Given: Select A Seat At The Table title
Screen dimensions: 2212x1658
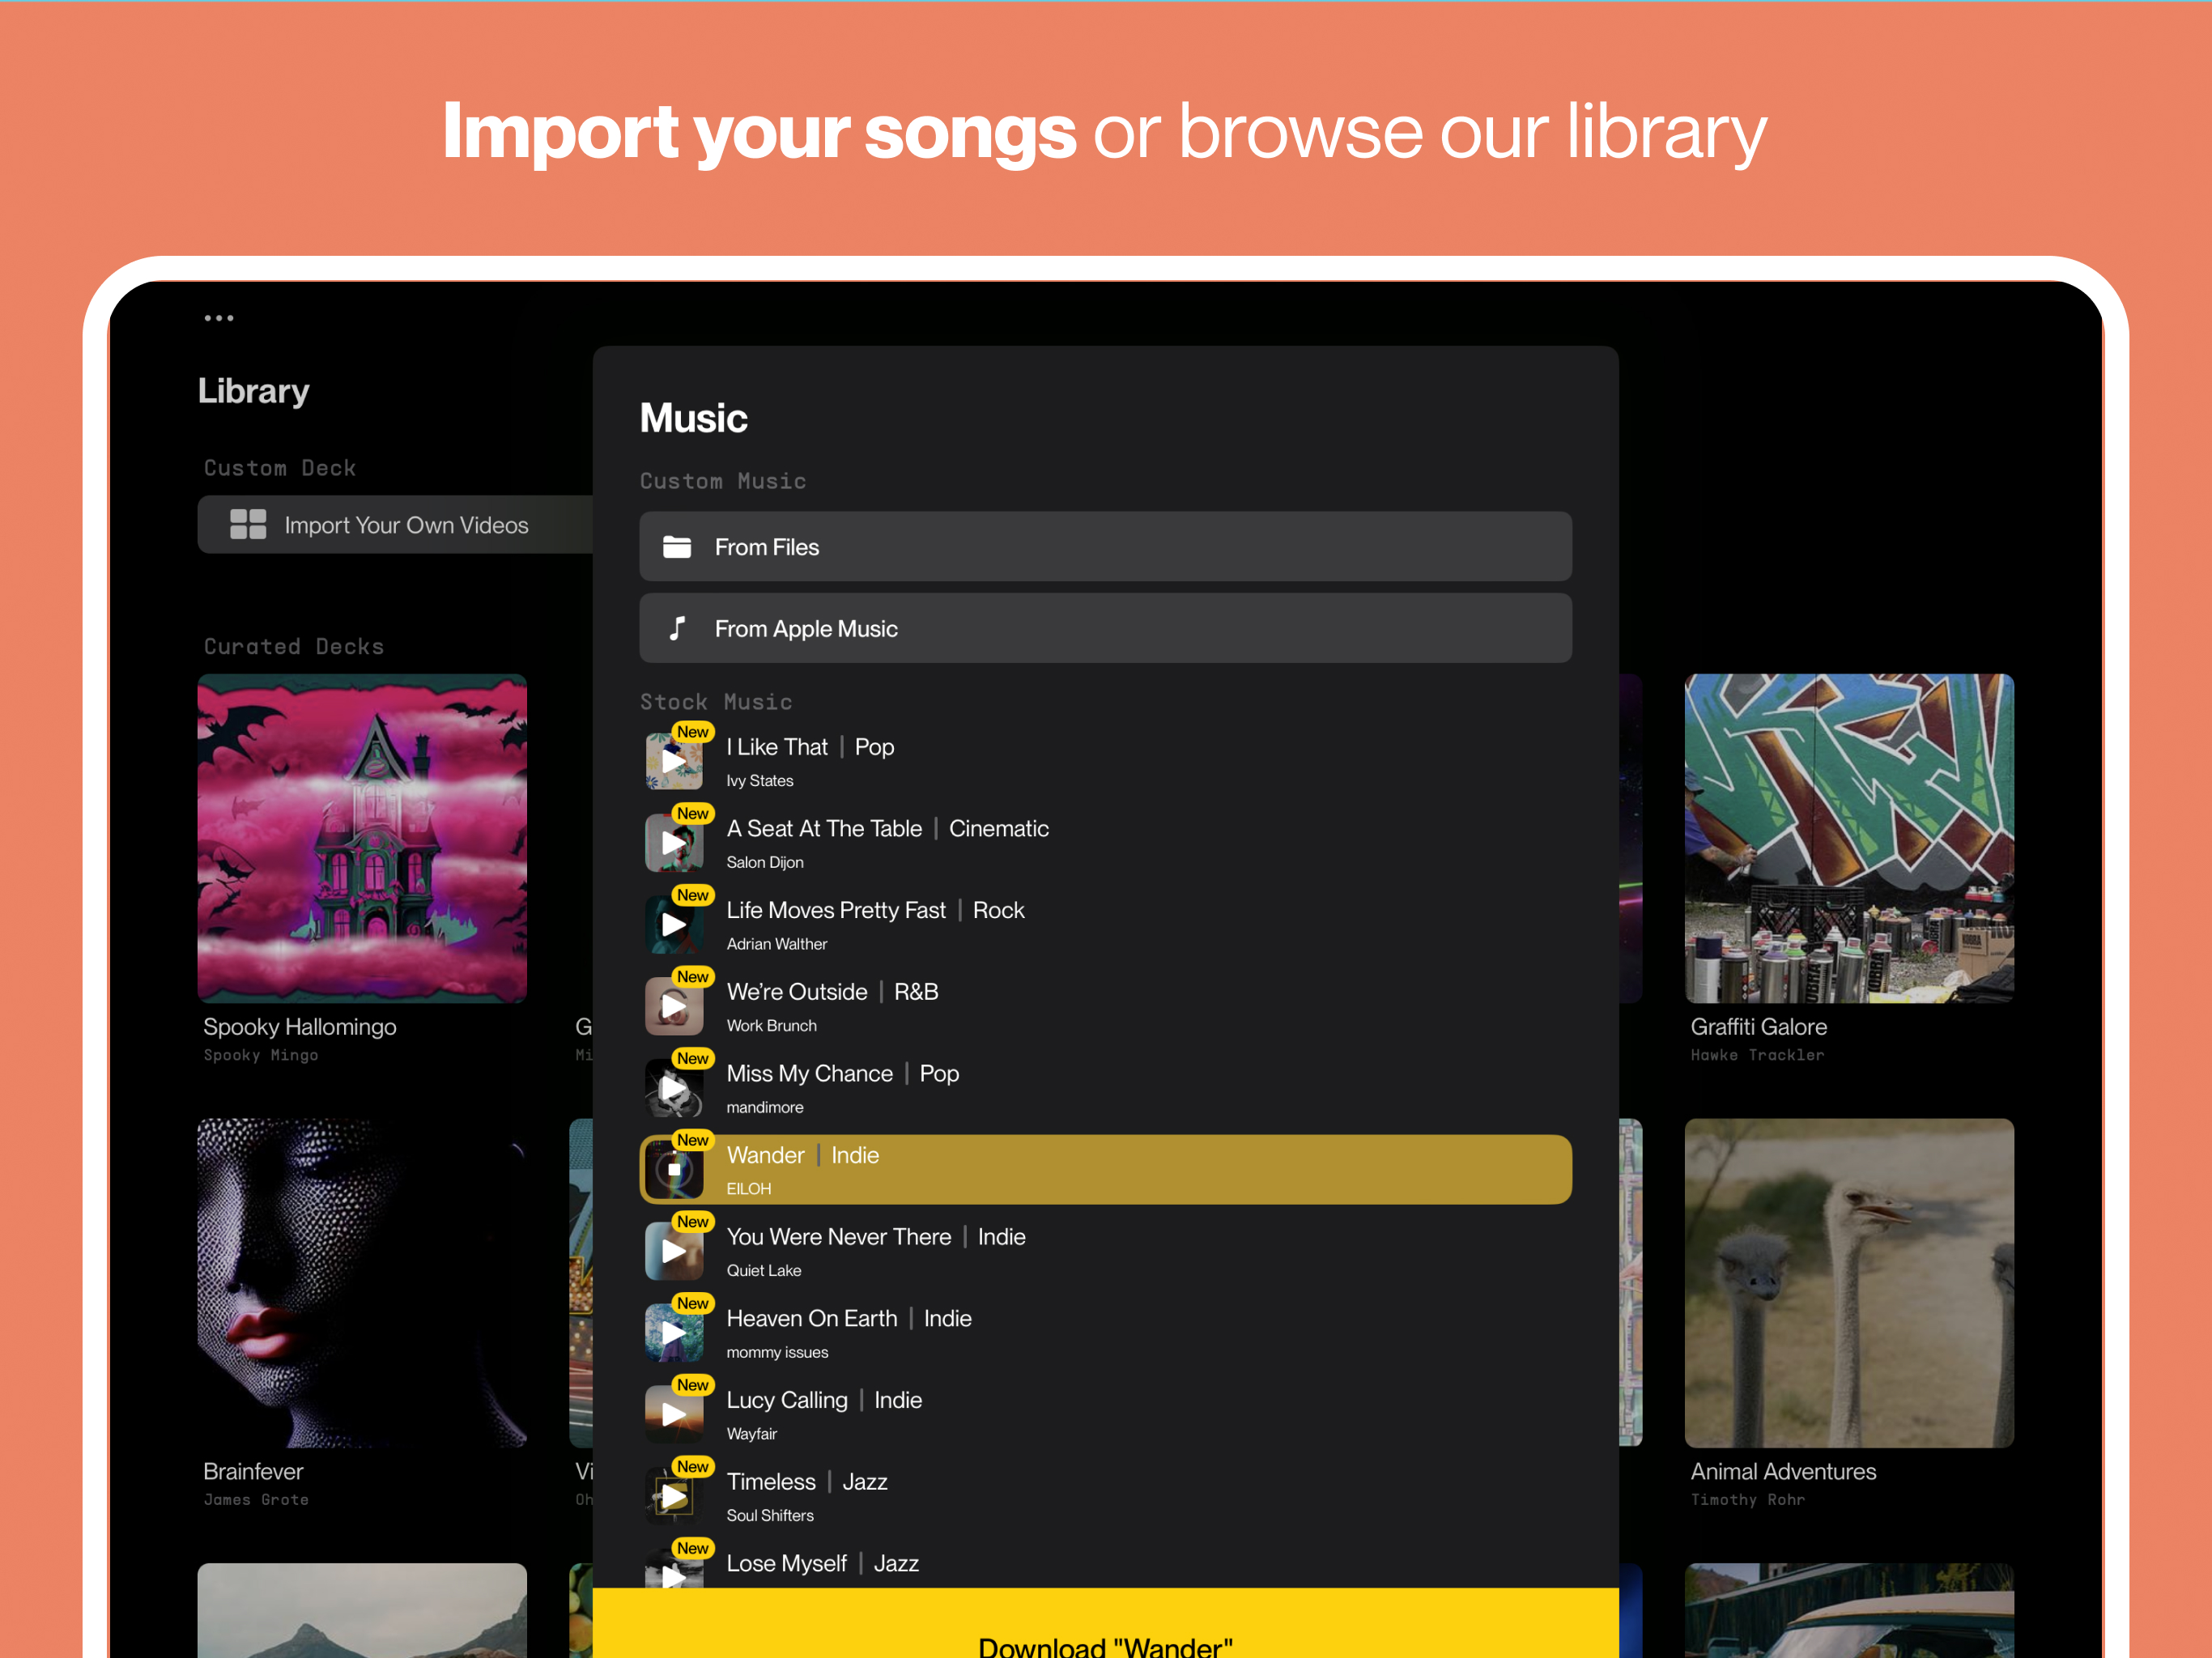Looking at the screenshot, I should 824,829.
